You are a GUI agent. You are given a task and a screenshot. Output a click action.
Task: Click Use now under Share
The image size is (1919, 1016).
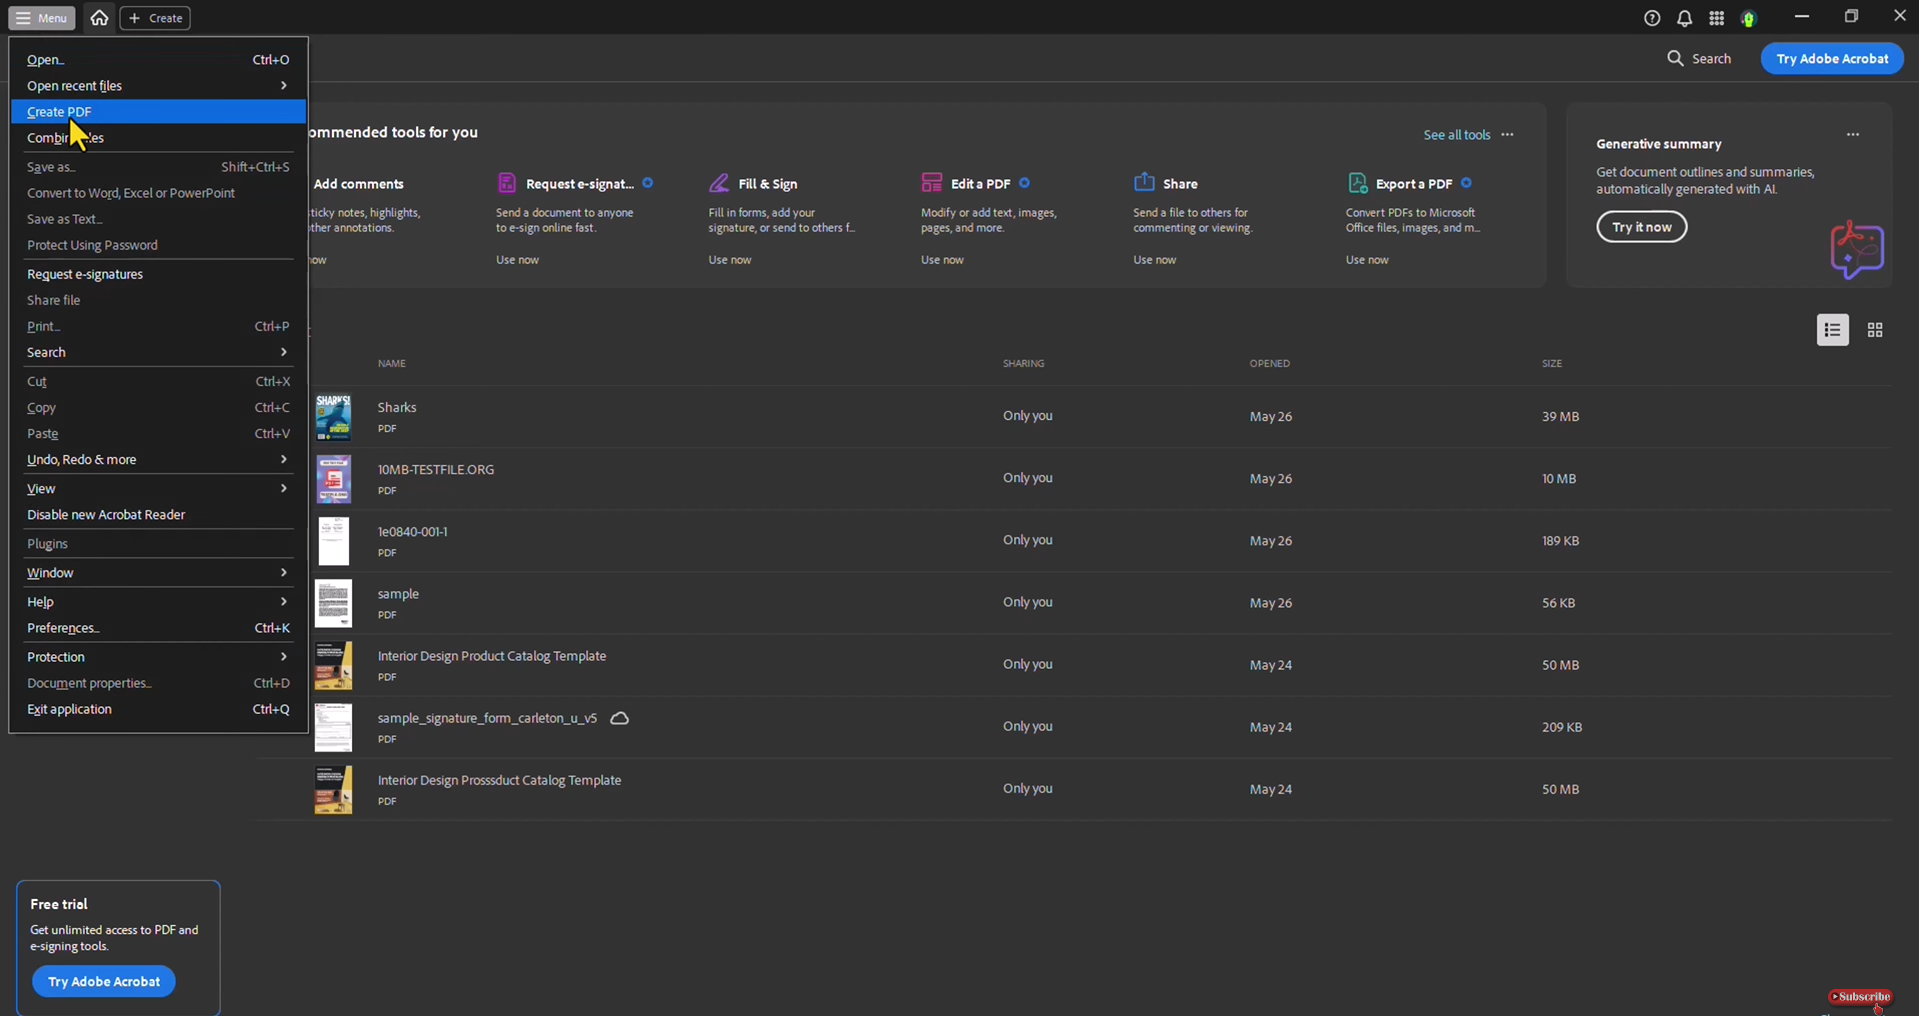(x=1154, y=260)
